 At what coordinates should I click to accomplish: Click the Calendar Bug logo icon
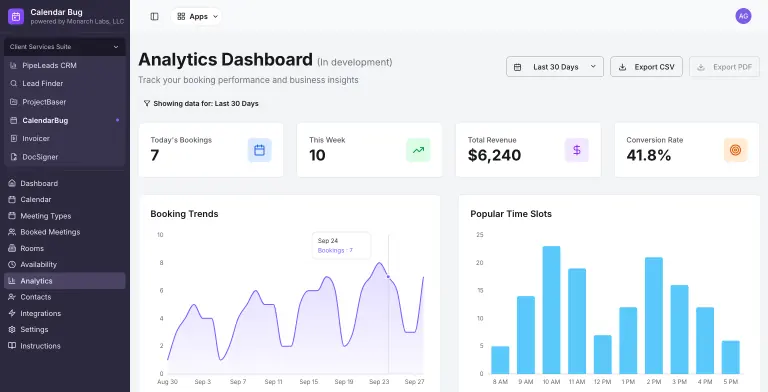coord(16,16)
